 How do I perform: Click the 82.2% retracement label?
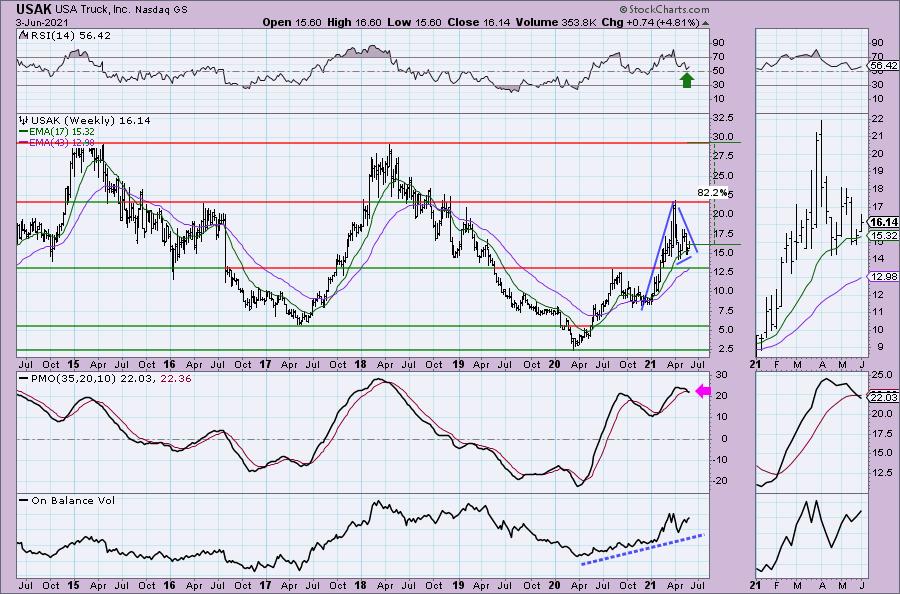712,192
